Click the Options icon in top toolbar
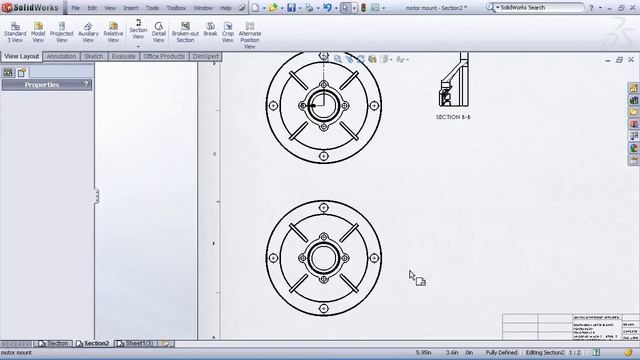Screen dimensions: 640x360 (x=375, y=7)
